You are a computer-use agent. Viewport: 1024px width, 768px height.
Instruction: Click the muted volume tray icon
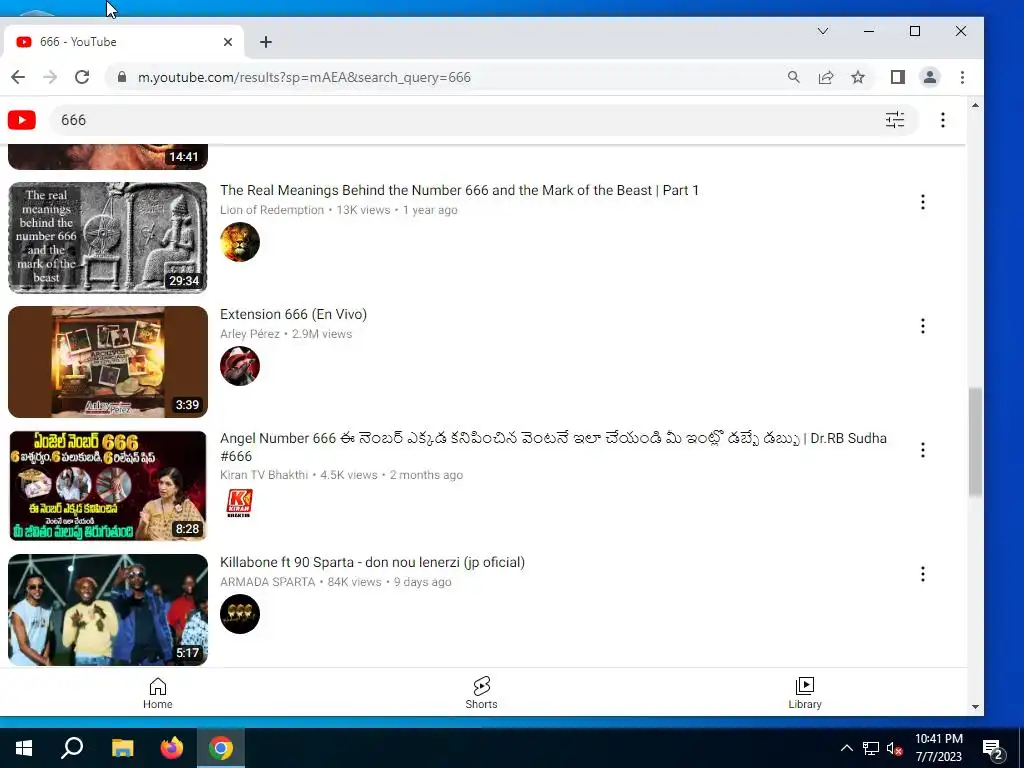click(894, 748)
